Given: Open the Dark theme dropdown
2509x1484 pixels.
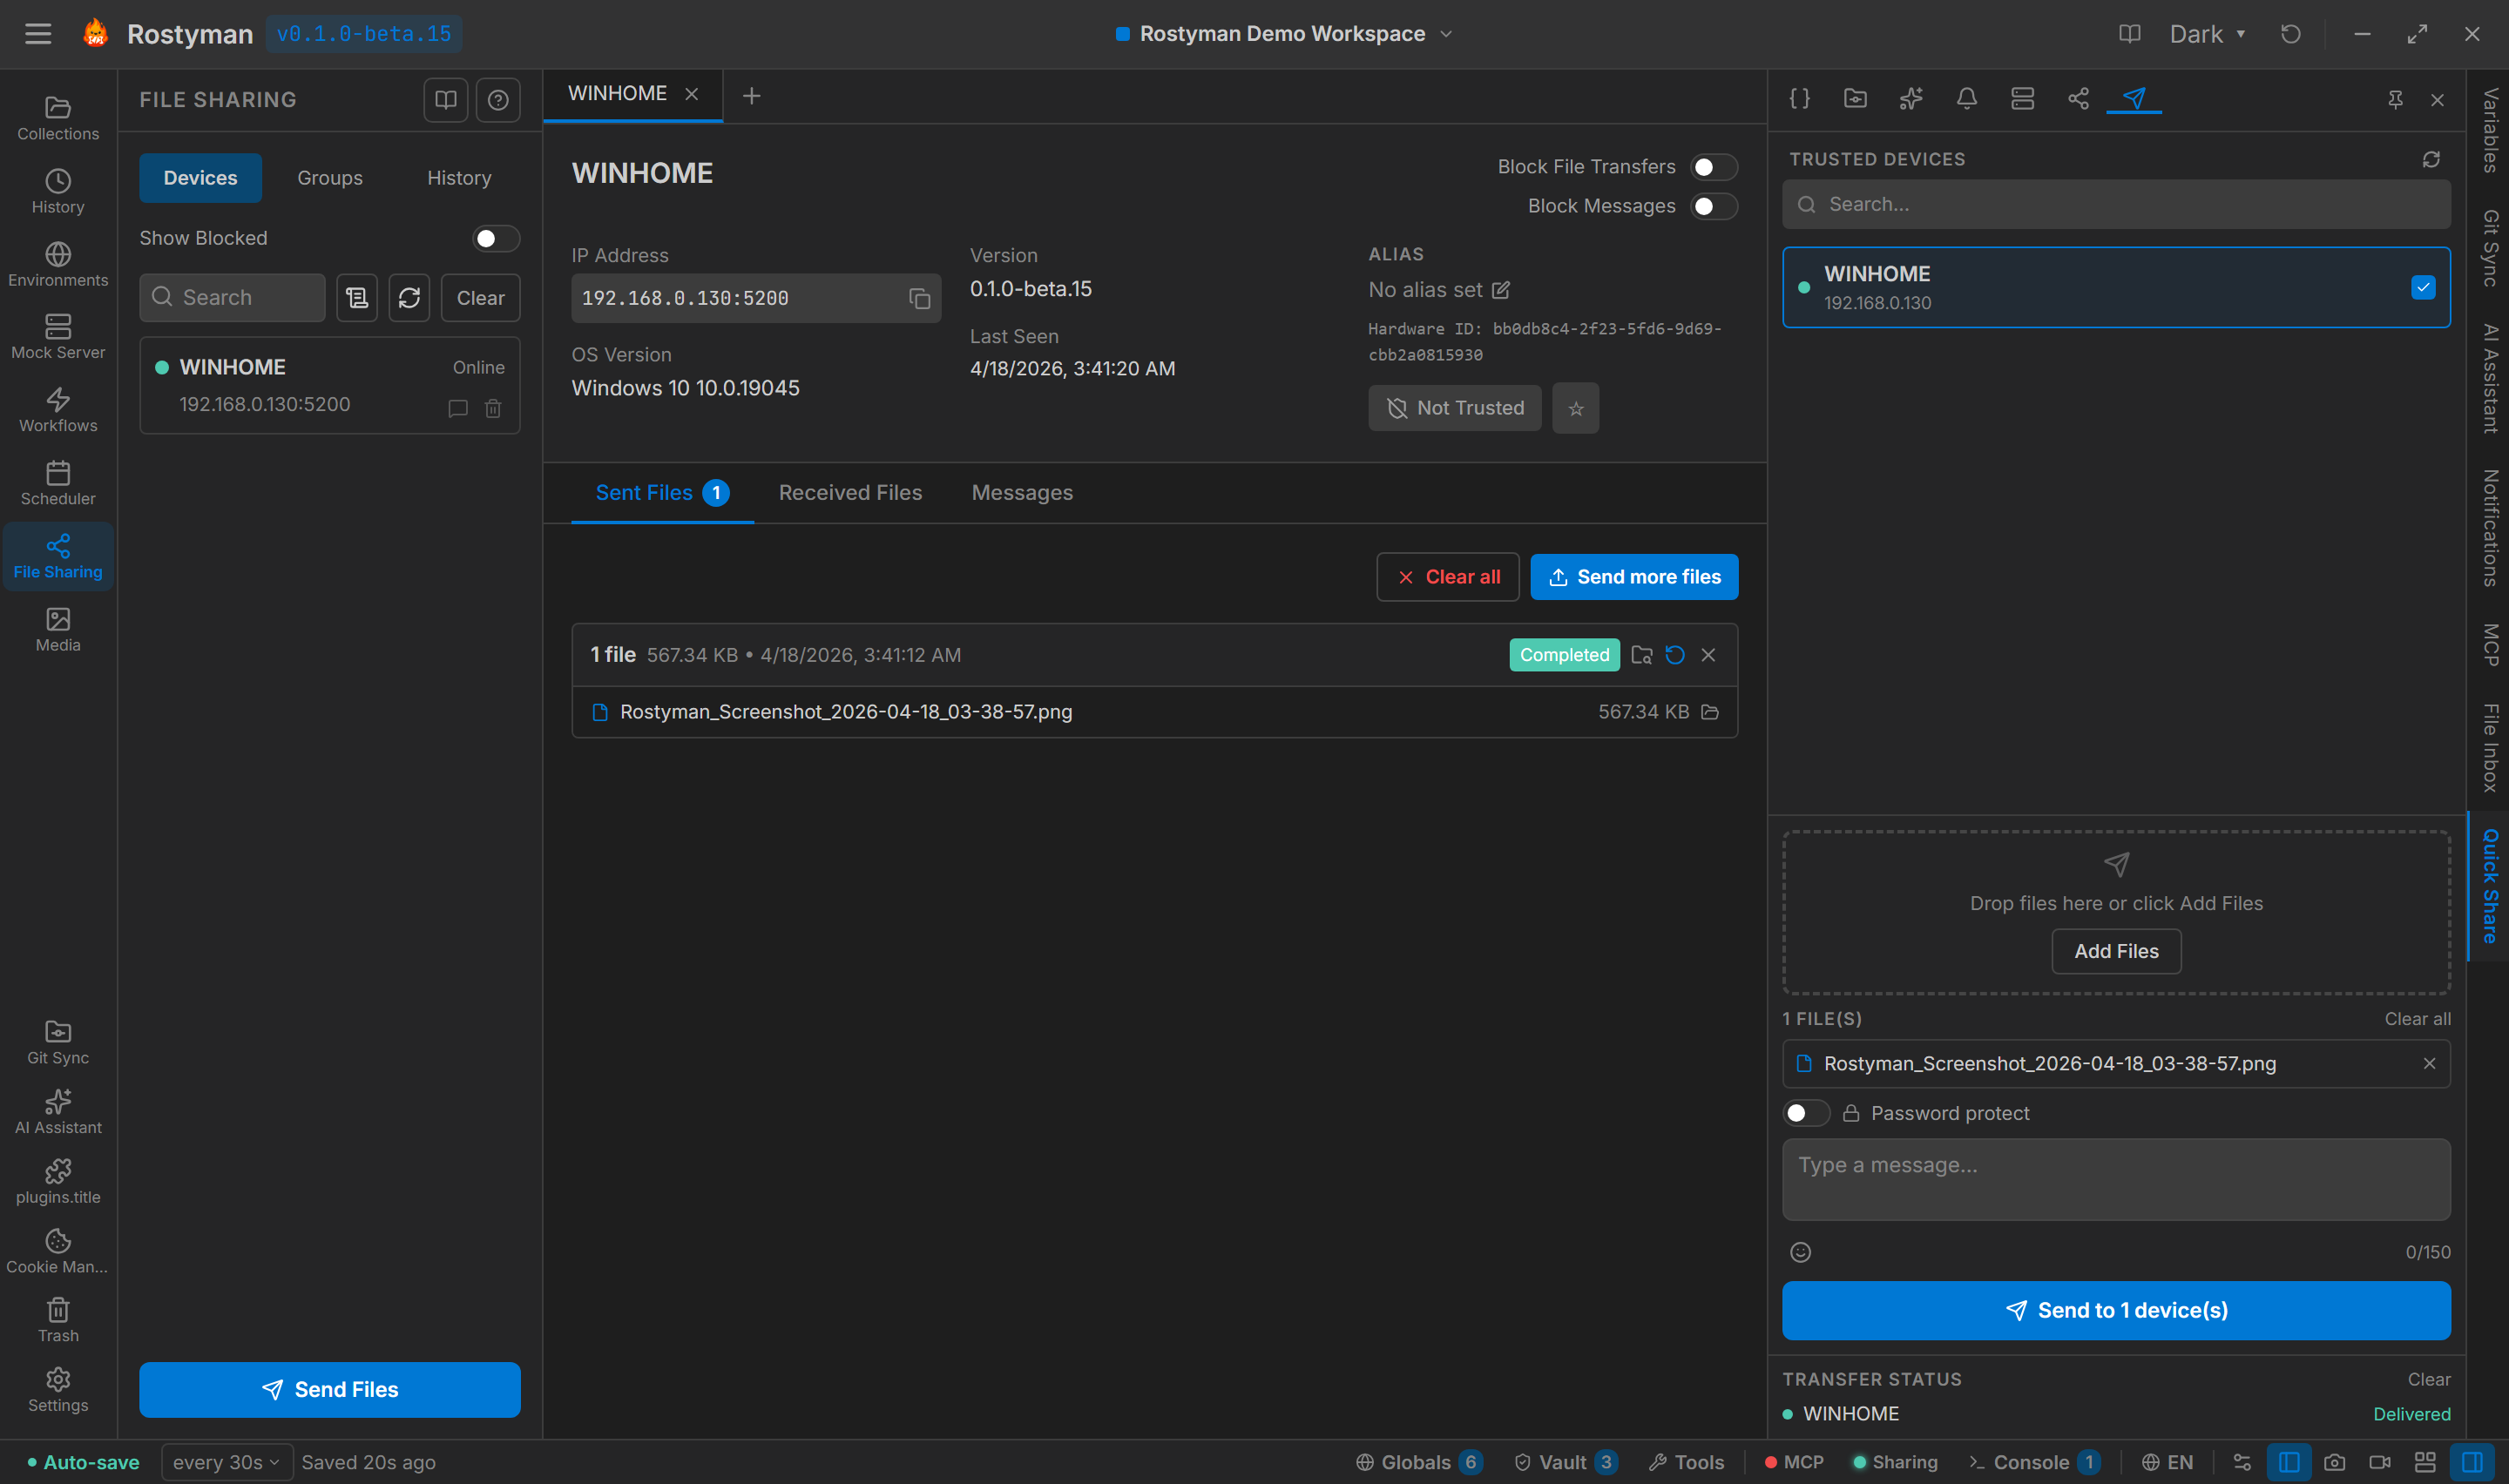Looking at the screenshot, I should click(2207, 34).
